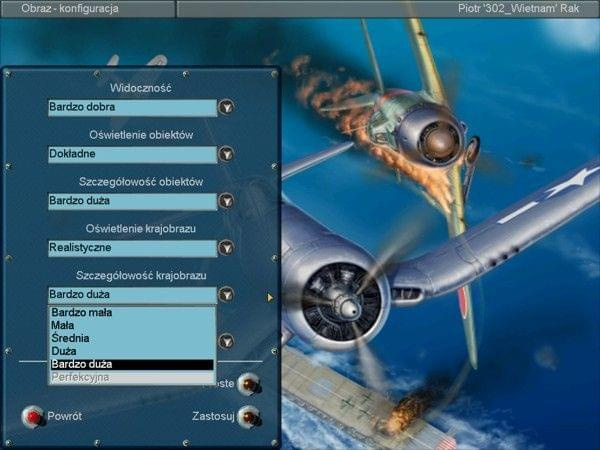Click the Szczegółowość obiektów field showing Bardzo duża
Image resolution: width=600 pixels, height=450 pixels.
coord(132,201)
